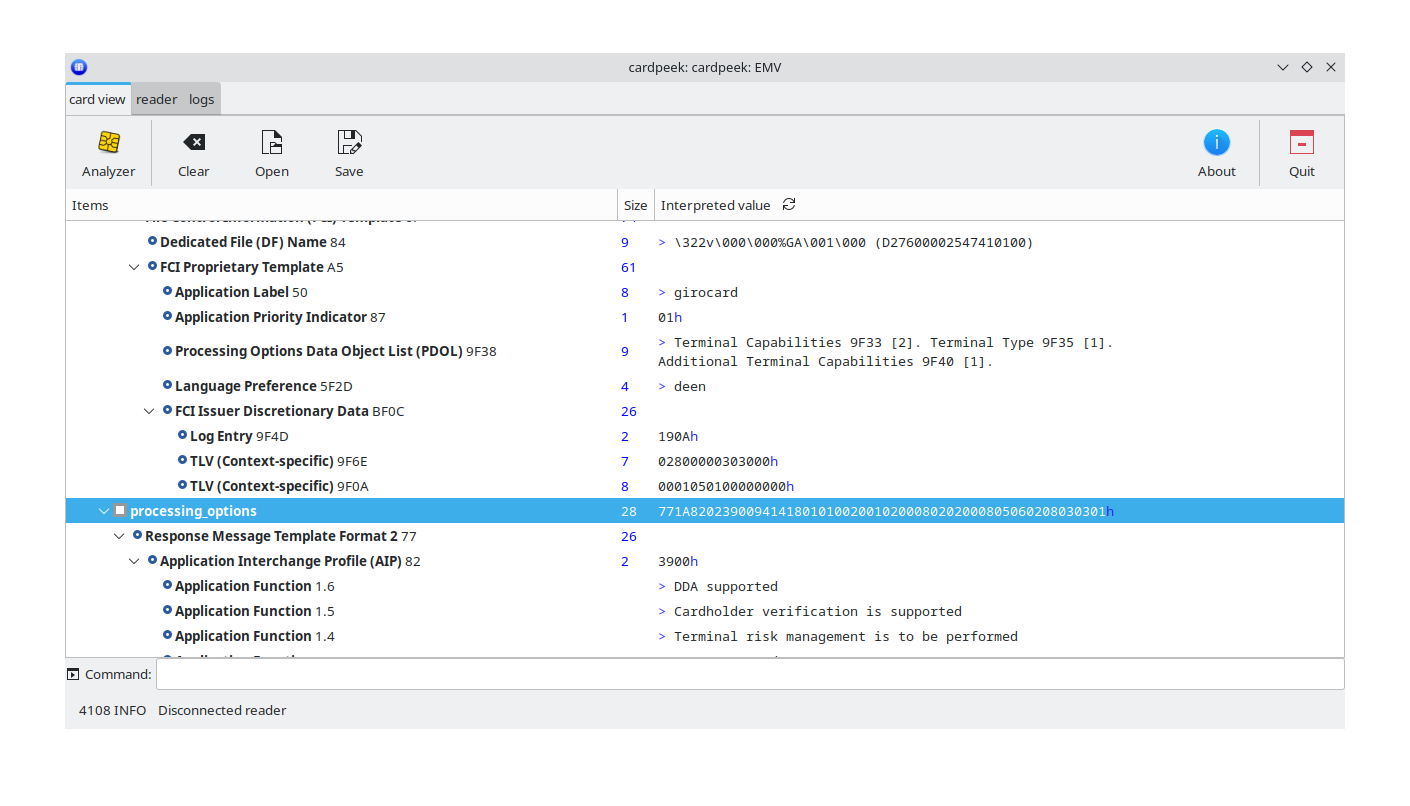Click the cardpeek app icon in title bar
The image size is (1410, 806).
click(x=79, y=68)
